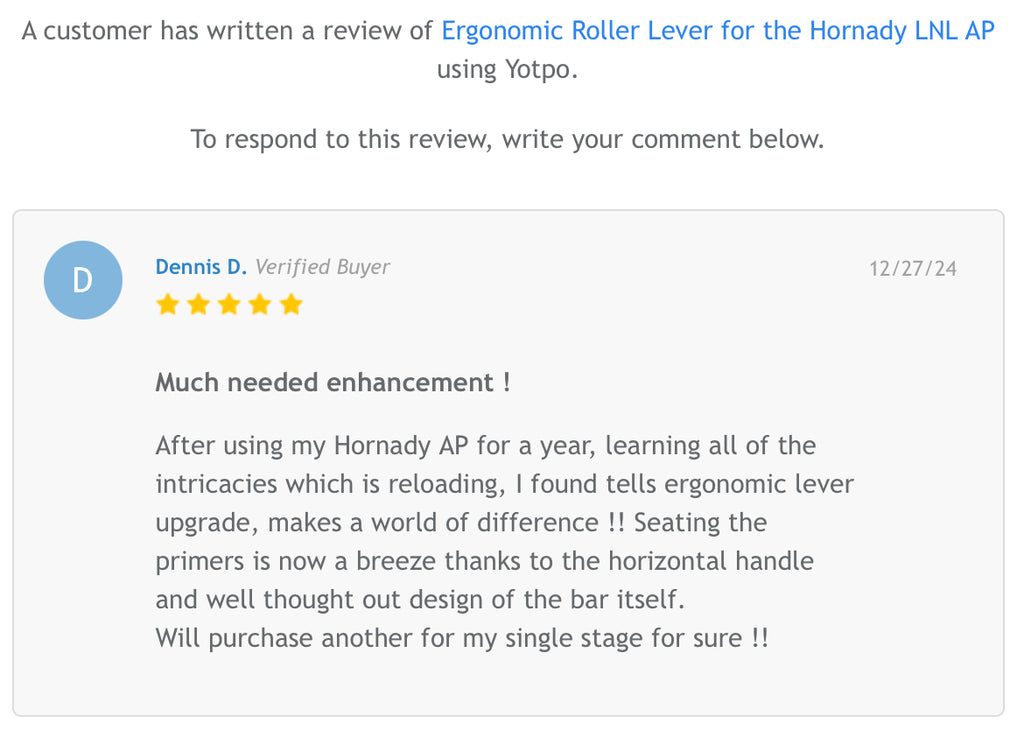Click the text A customer has written

coord(227,30)
